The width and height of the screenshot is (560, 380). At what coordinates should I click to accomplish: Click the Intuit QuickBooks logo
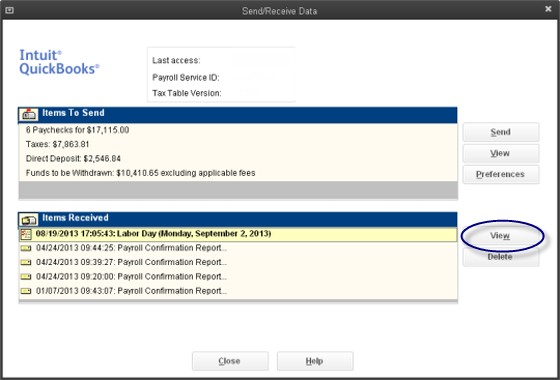(59, 62)
